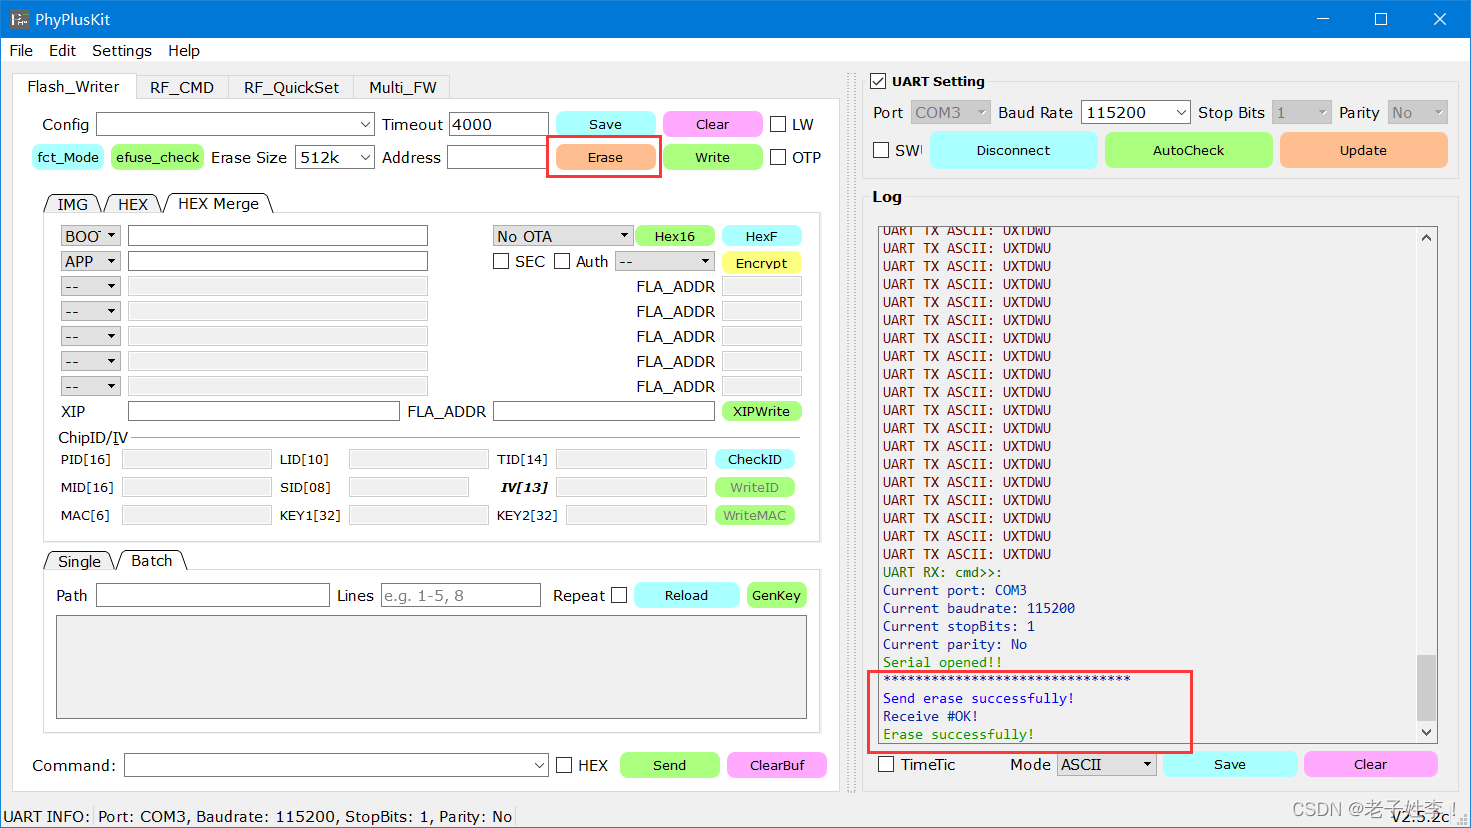The height and width of the screenshot is (828, 1471).
Task: Enable the SEC checkbox
Action: point(501,261)
